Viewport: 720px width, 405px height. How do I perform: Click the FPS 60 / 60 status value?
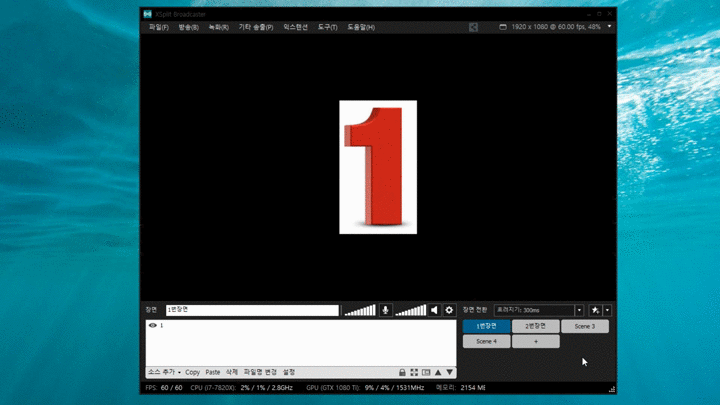(171, 388)
